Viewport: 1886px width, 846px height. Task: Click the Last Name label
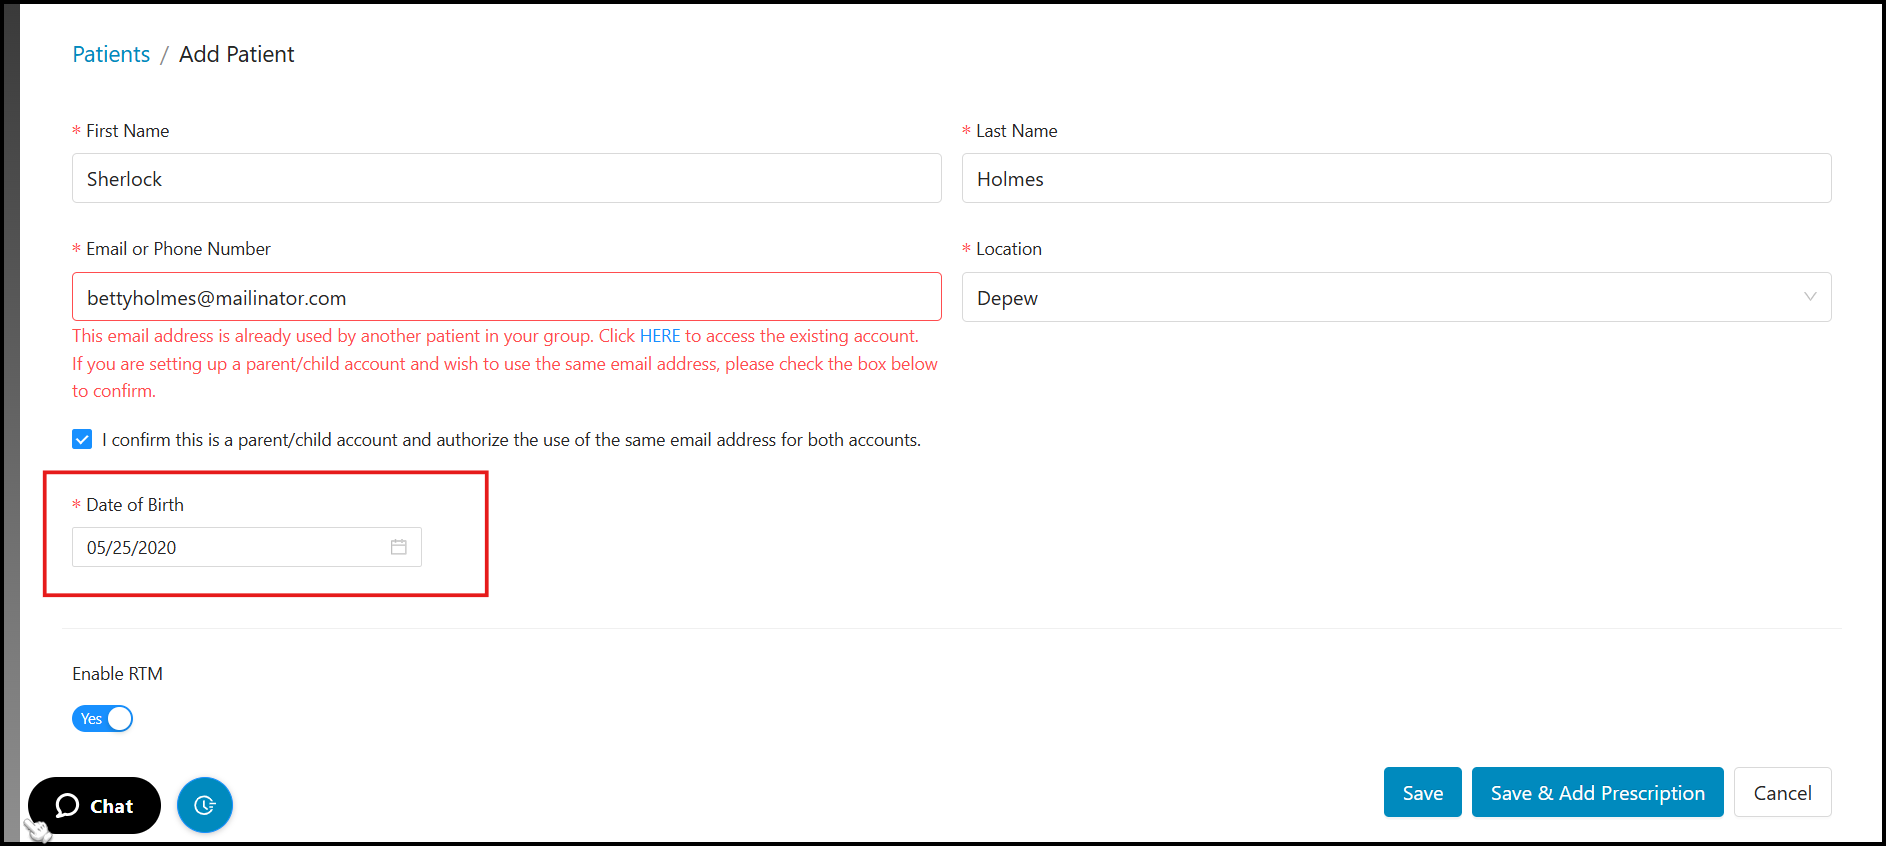1016,131
